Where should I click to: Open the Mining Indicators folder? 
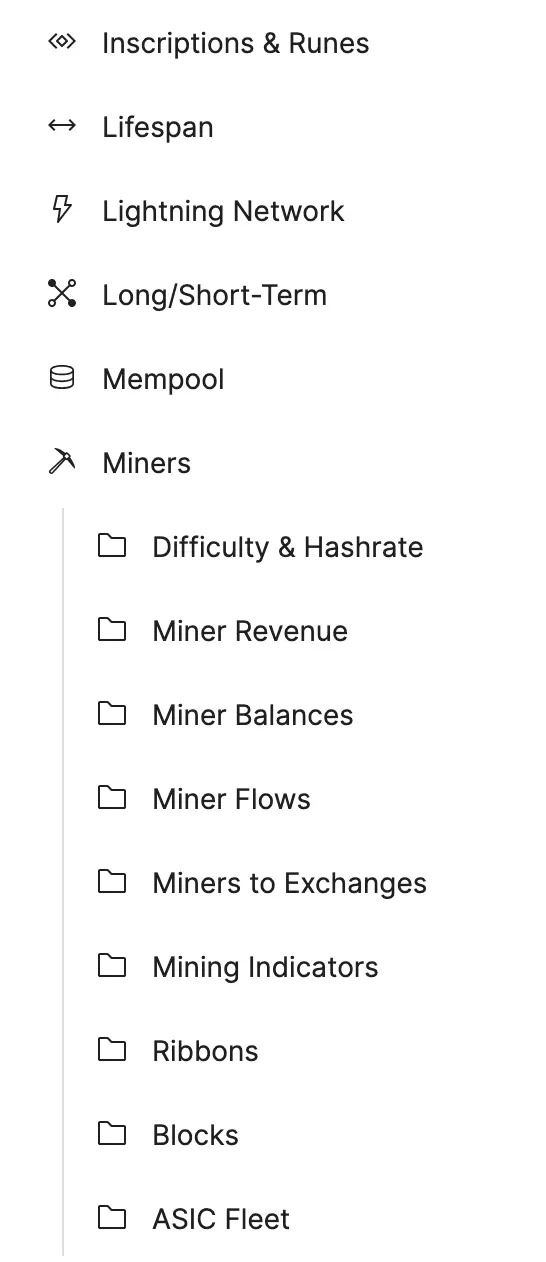(x=265, y=967)
